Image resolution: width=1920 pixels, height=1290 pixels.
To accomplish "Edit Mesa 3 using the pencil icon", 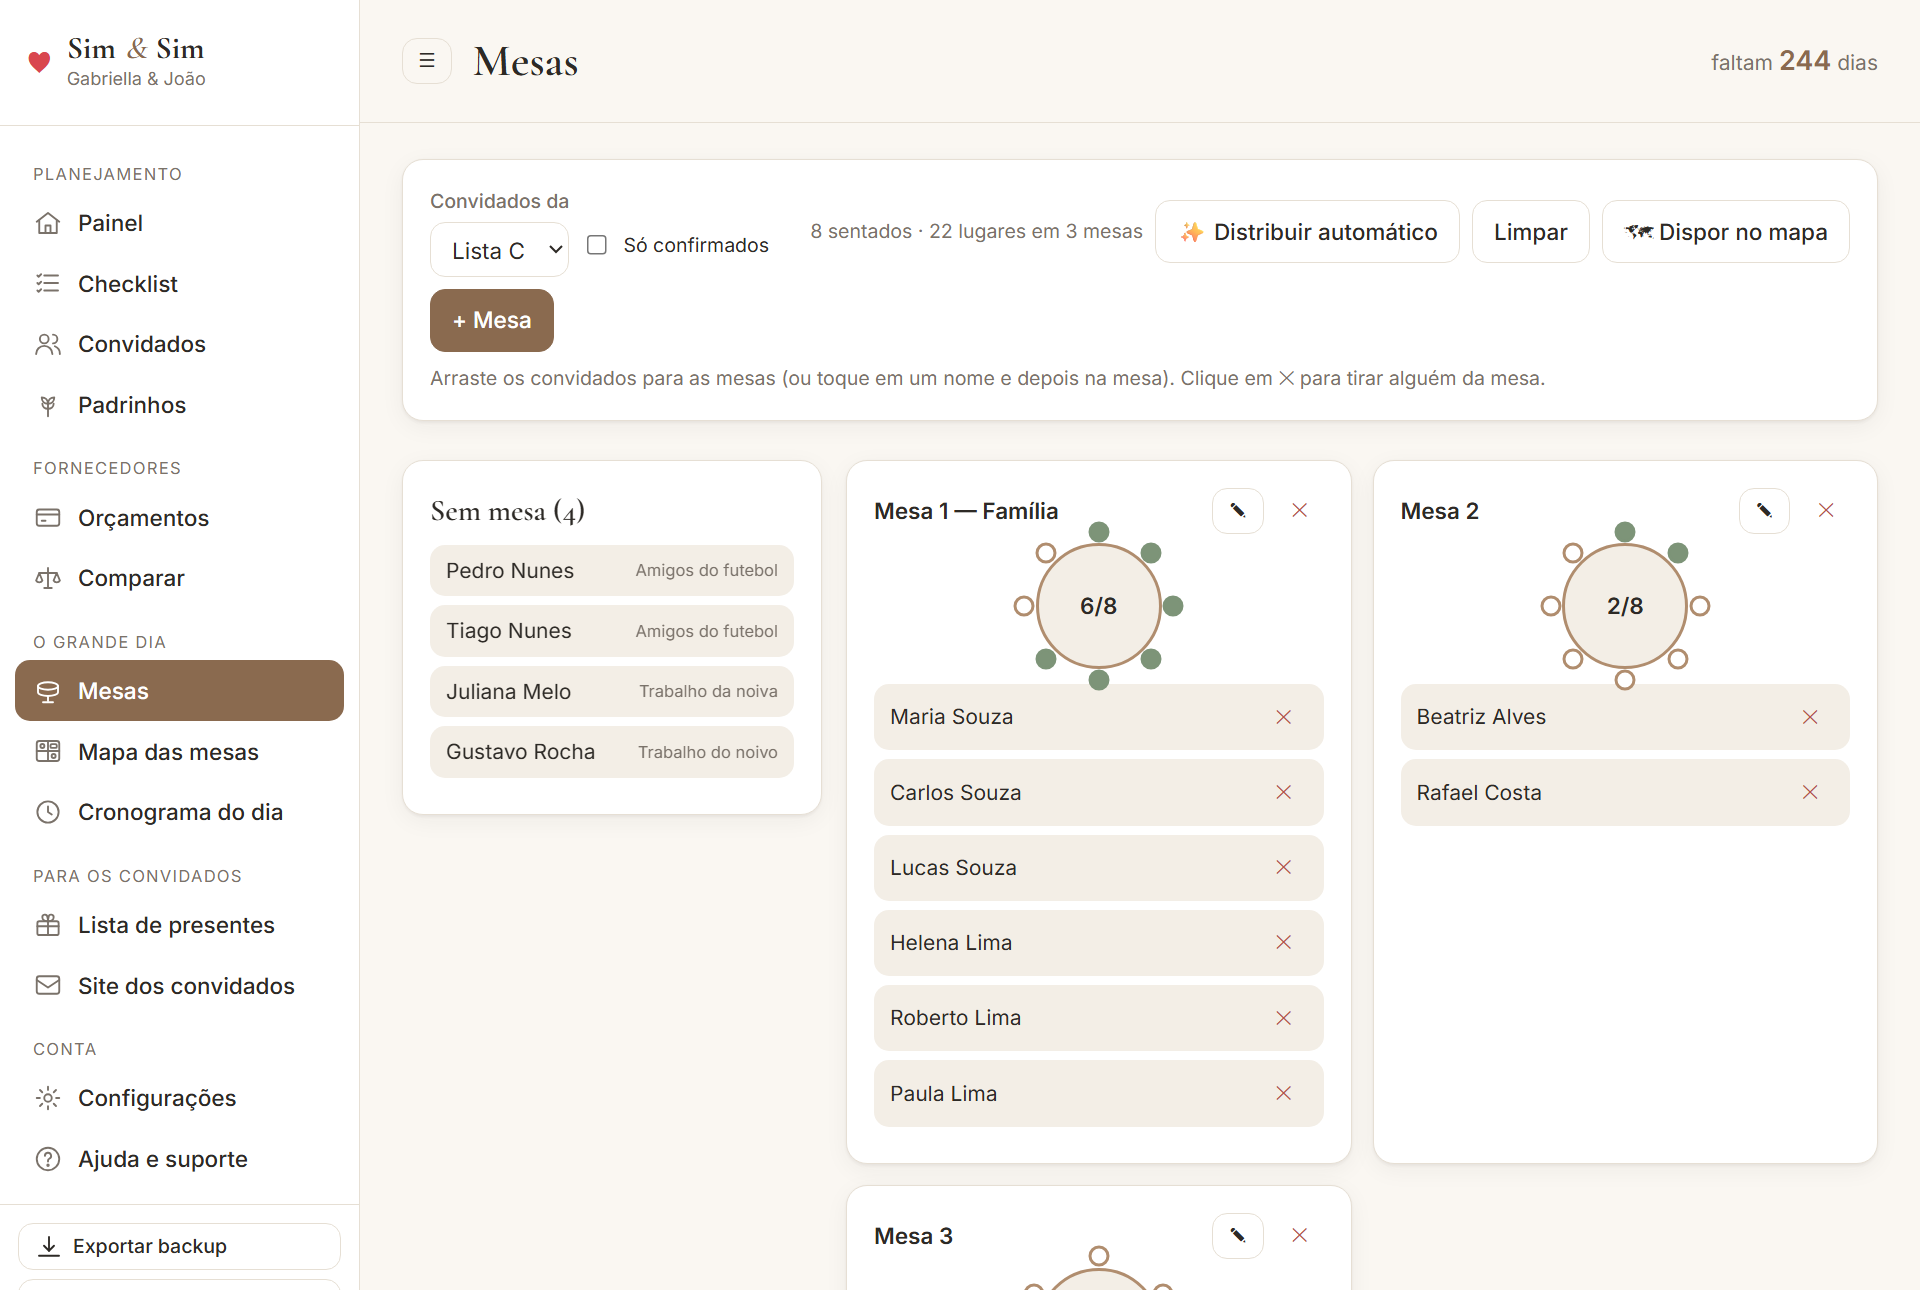I will point(1238,1236).
